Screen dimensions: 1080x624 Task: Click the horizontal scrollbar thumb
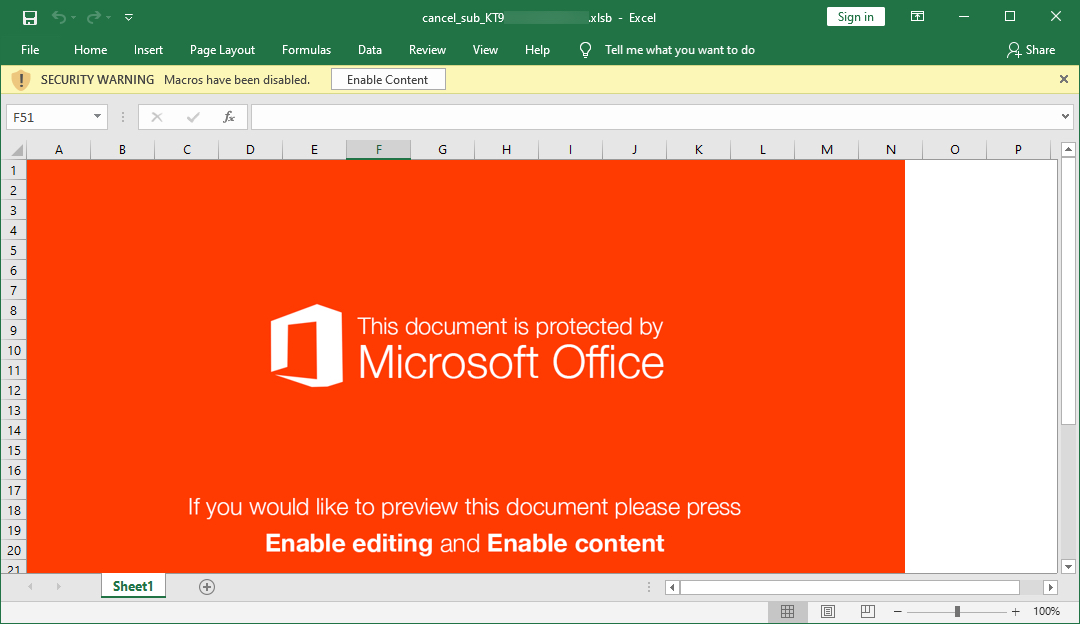[850, 587]
